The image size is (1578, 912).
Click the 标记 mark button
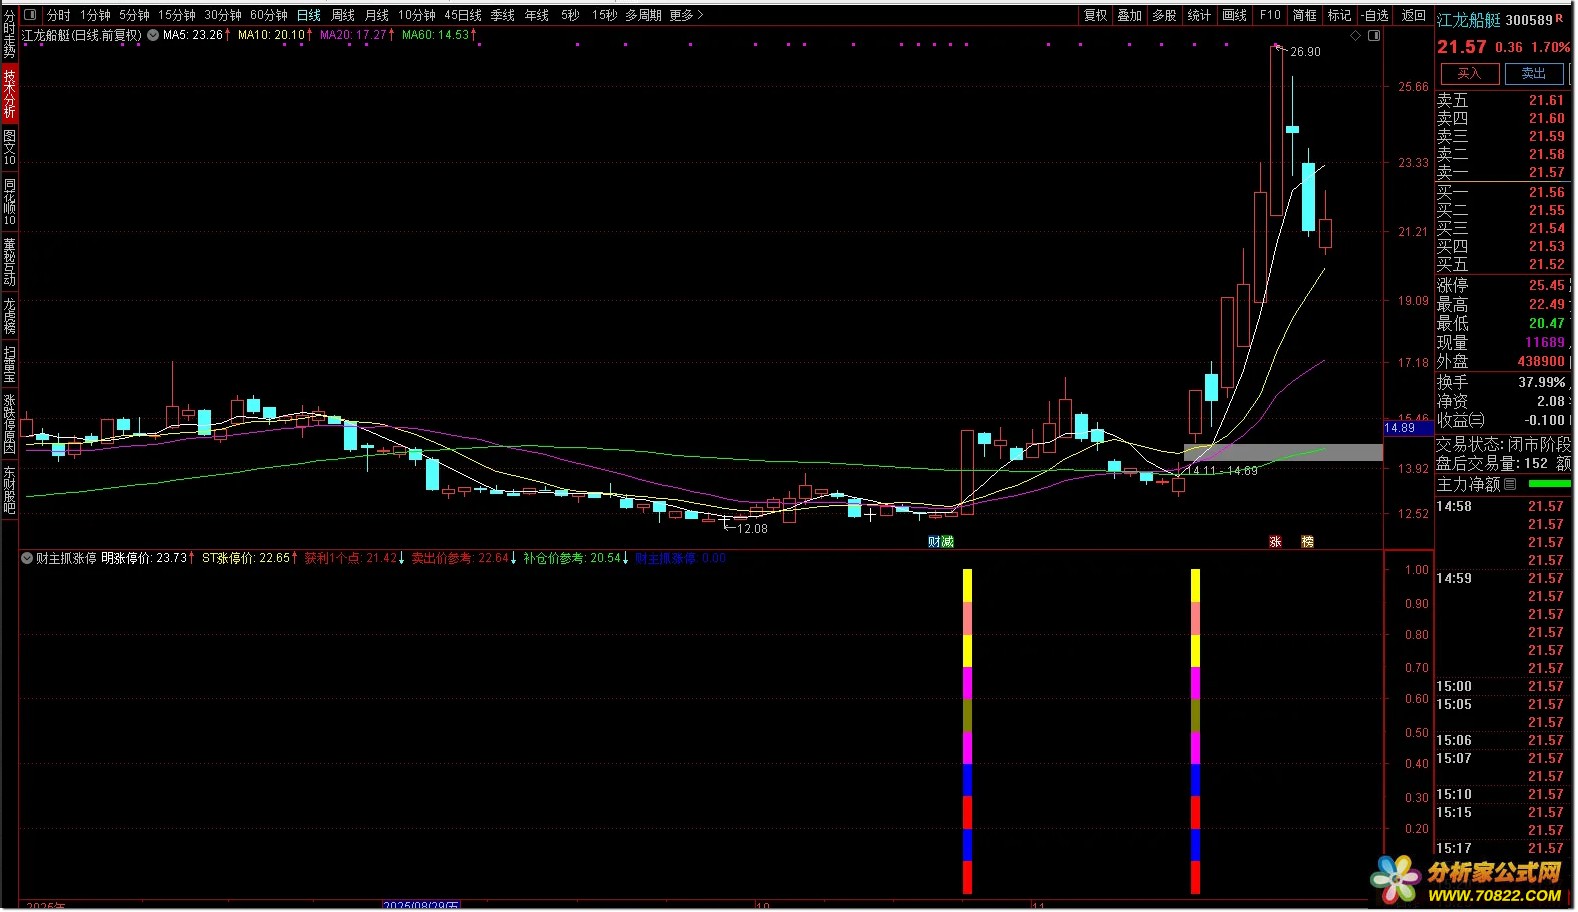[x=1340, y=15]
